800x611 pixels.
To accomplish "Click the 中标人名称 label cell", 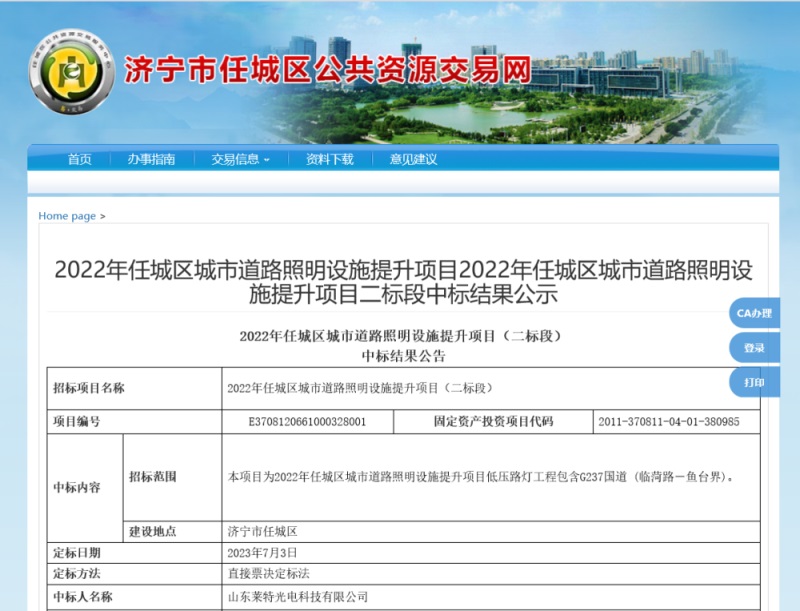I will 134,597.
